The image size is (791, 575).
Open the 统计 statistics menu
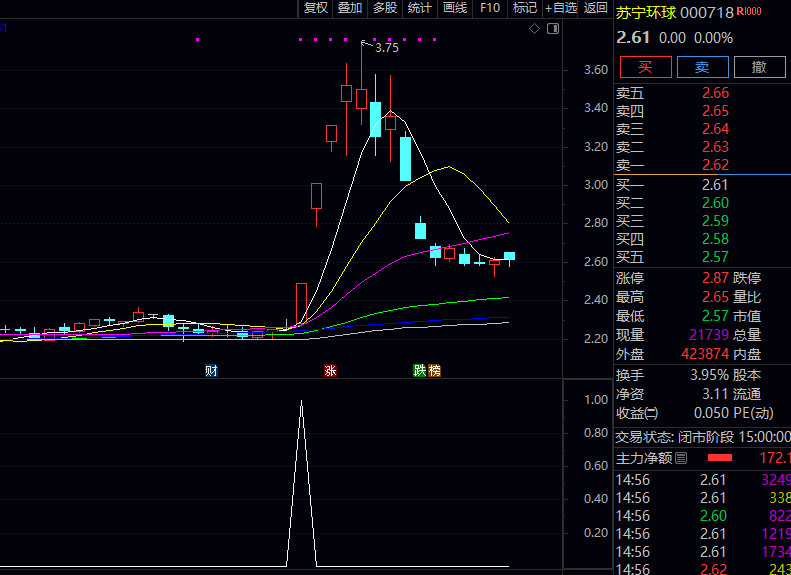pos(420,8)
